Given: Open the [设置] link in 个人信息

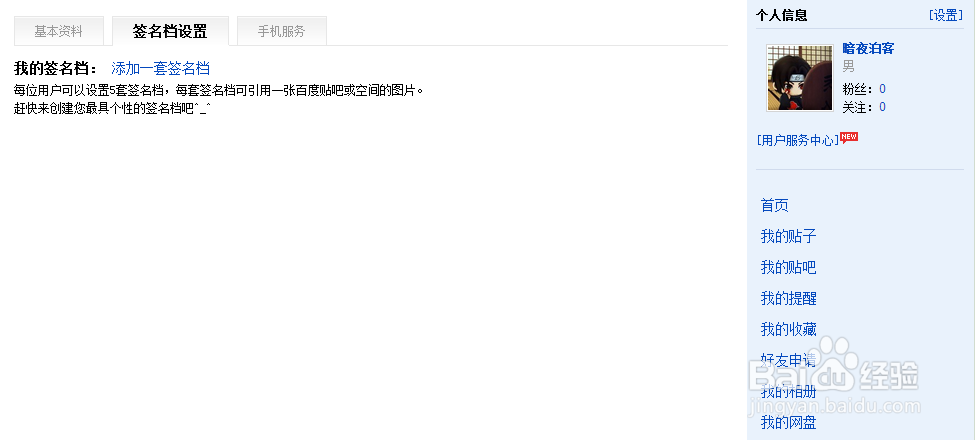Looking at the screenshot, I should click(946, 16).
